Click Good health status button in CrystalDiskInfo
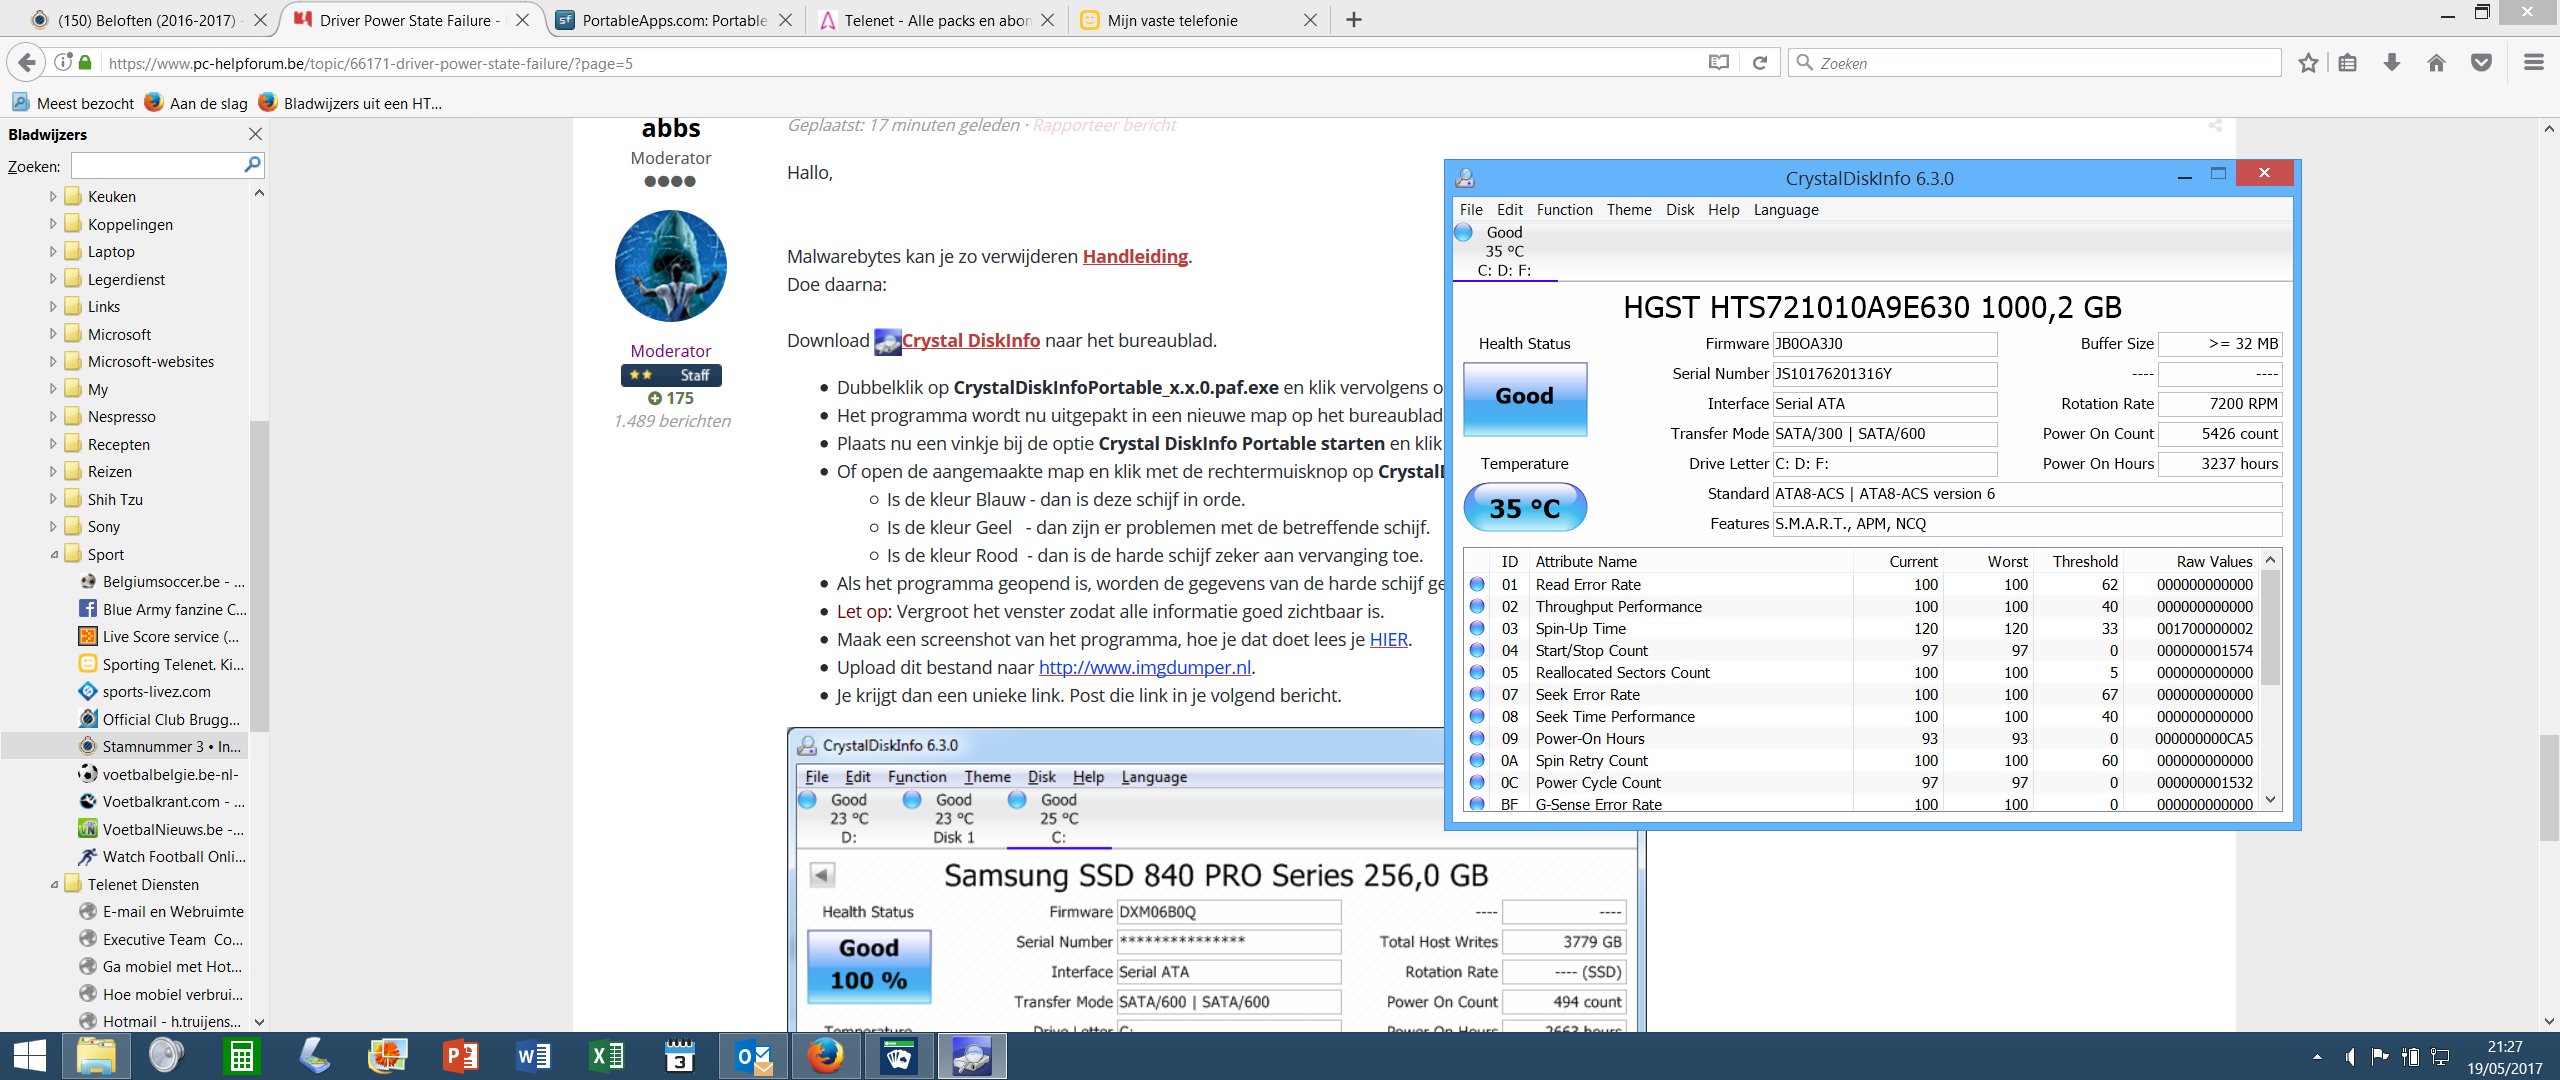The image size is (2560, 1080). [1524, 397]
